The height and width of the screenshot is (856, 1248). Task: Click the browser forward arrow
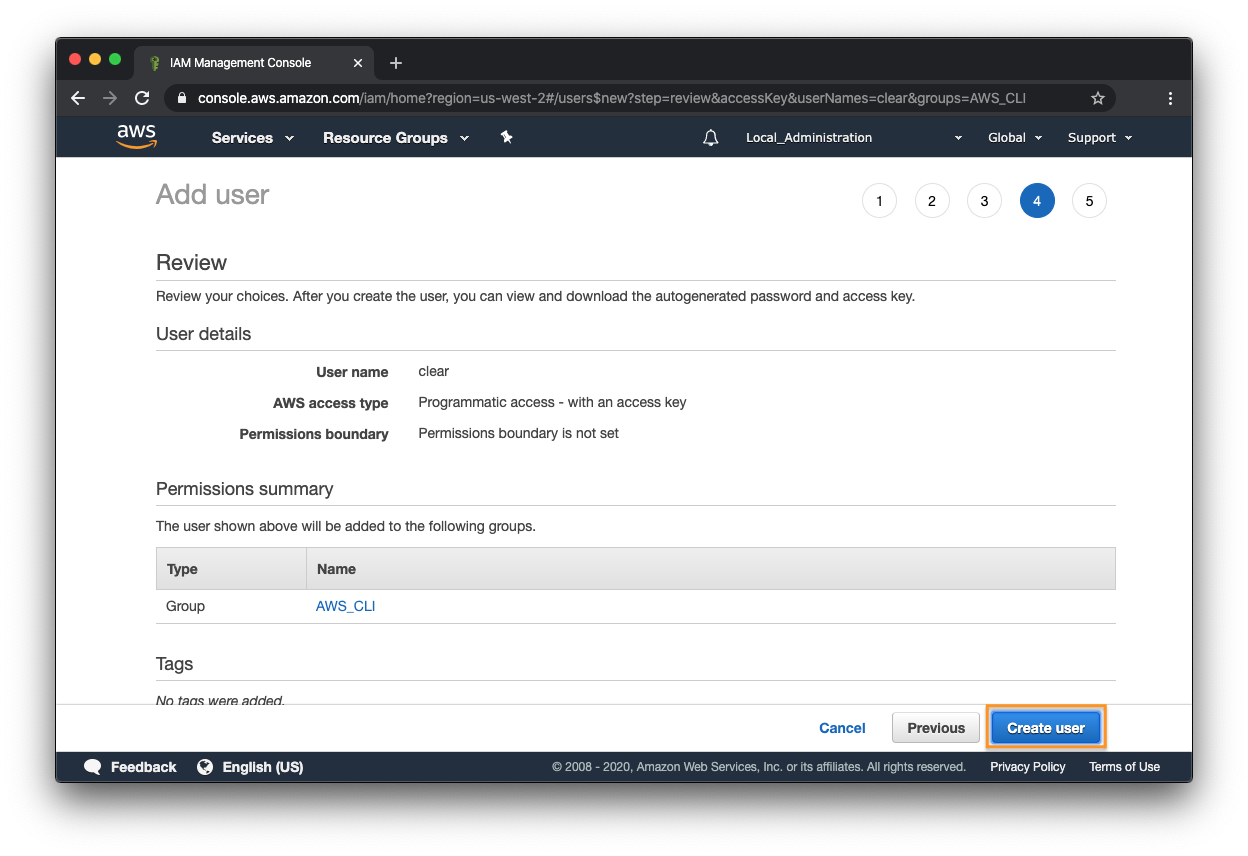coord(110,98)
